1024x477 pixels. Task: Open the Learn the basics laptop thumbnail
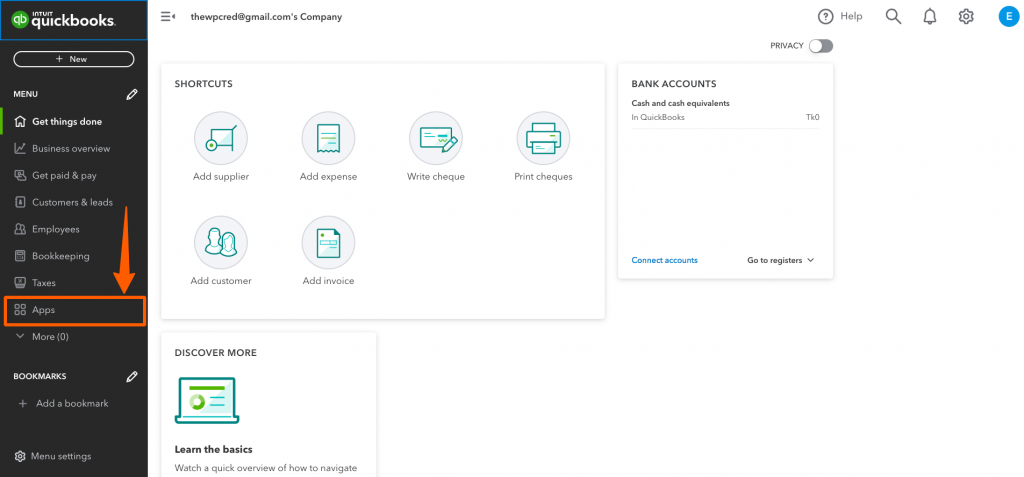pos(207,401)
